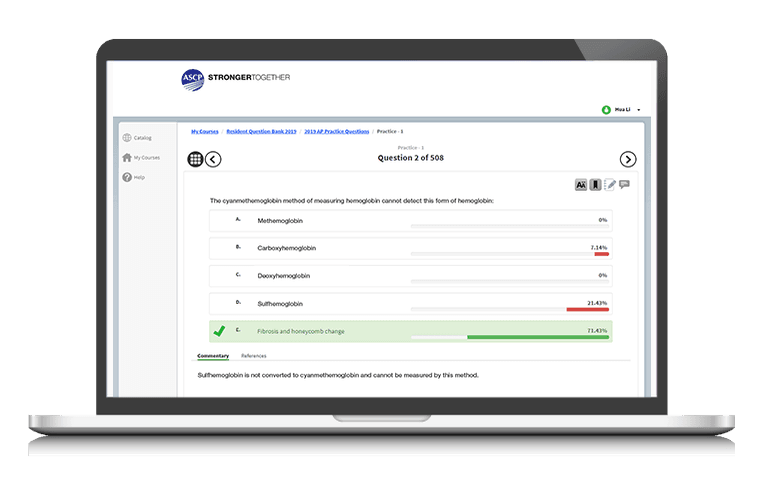Open the notes pencil icon
The image size is (763, 480).
pyautogui.click(x=610, y=184)
